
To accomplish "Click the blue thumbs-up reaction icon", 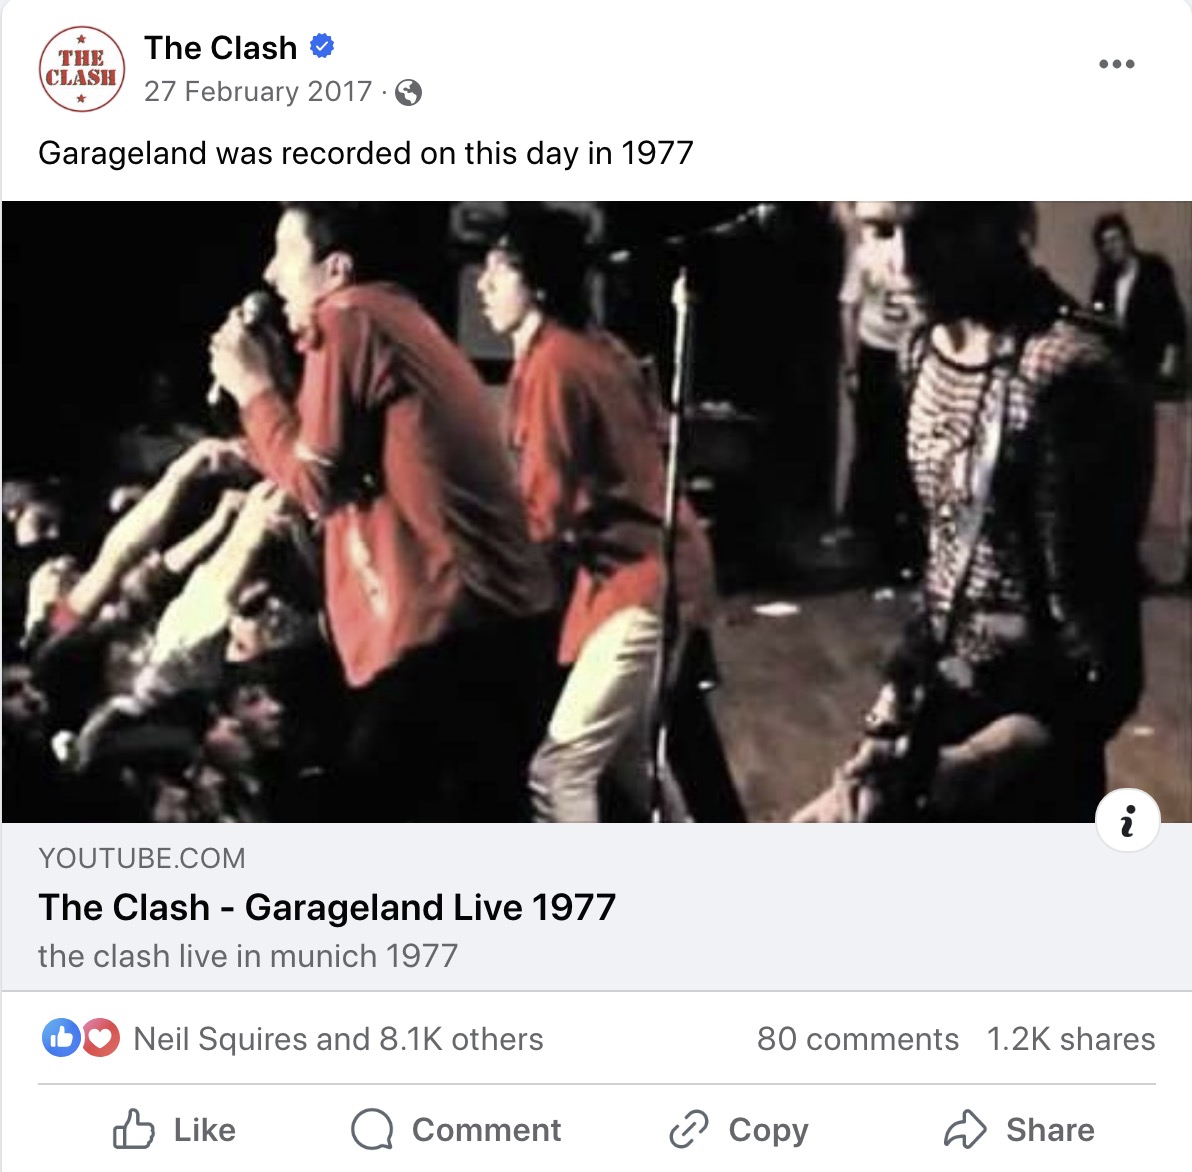I will (x=61, y=1037).
